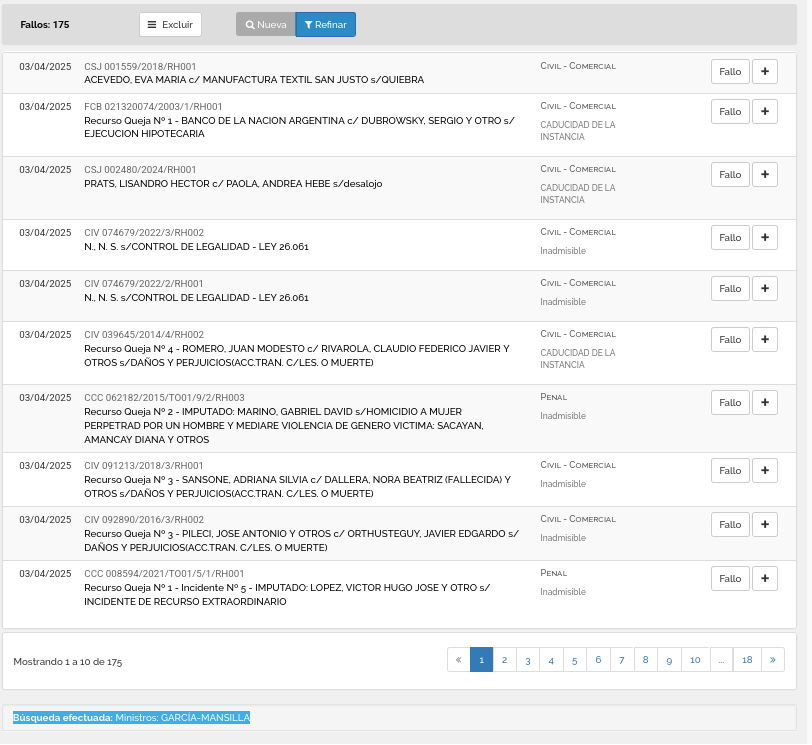Go to results page 3

click(x=528, y=660)
